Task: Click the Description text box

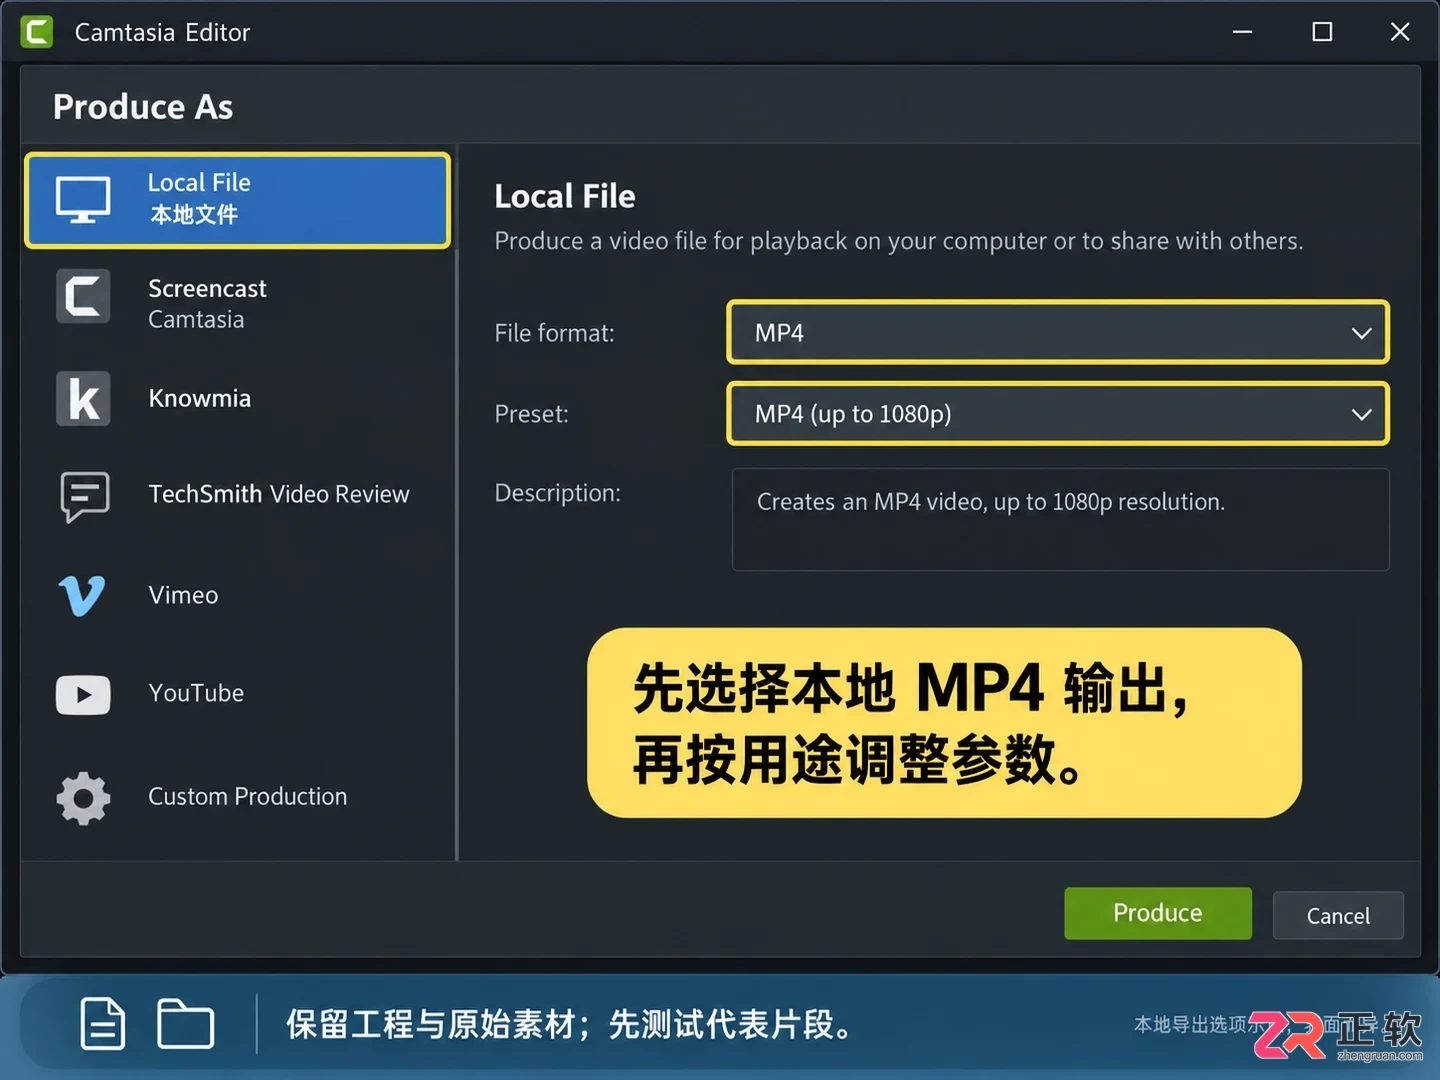Action: (x=1061, y=520)
